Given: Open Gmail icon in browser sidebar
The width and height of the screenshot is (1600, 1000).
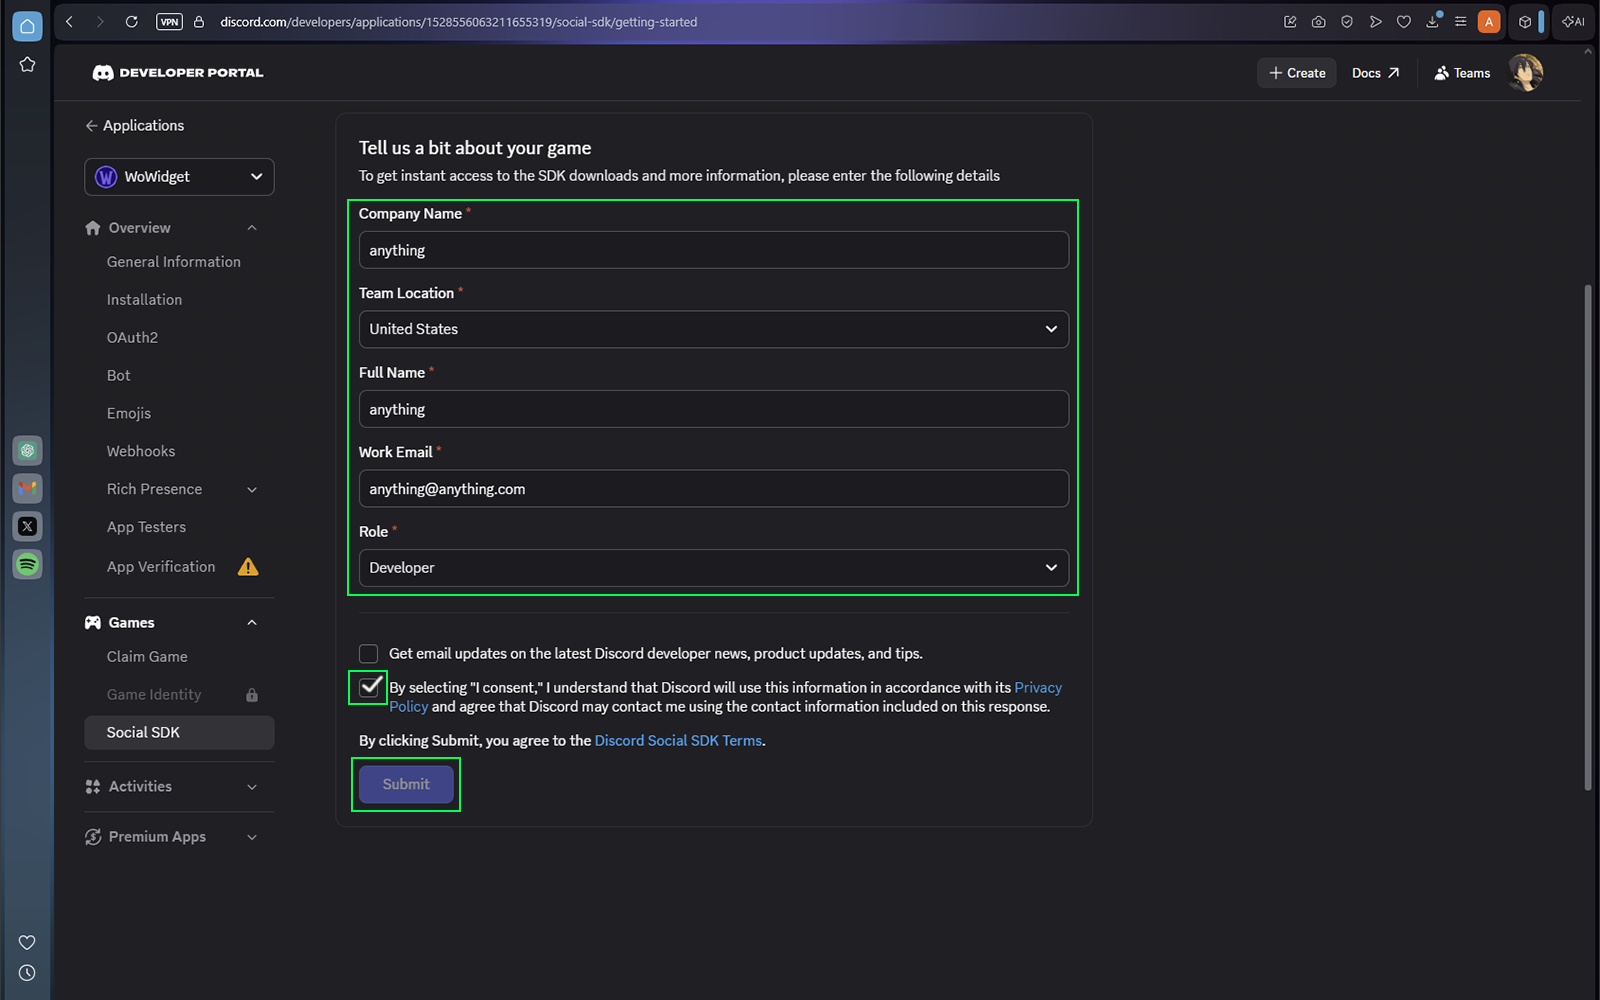Looking at the screenshot, I should tap(27, 488).
